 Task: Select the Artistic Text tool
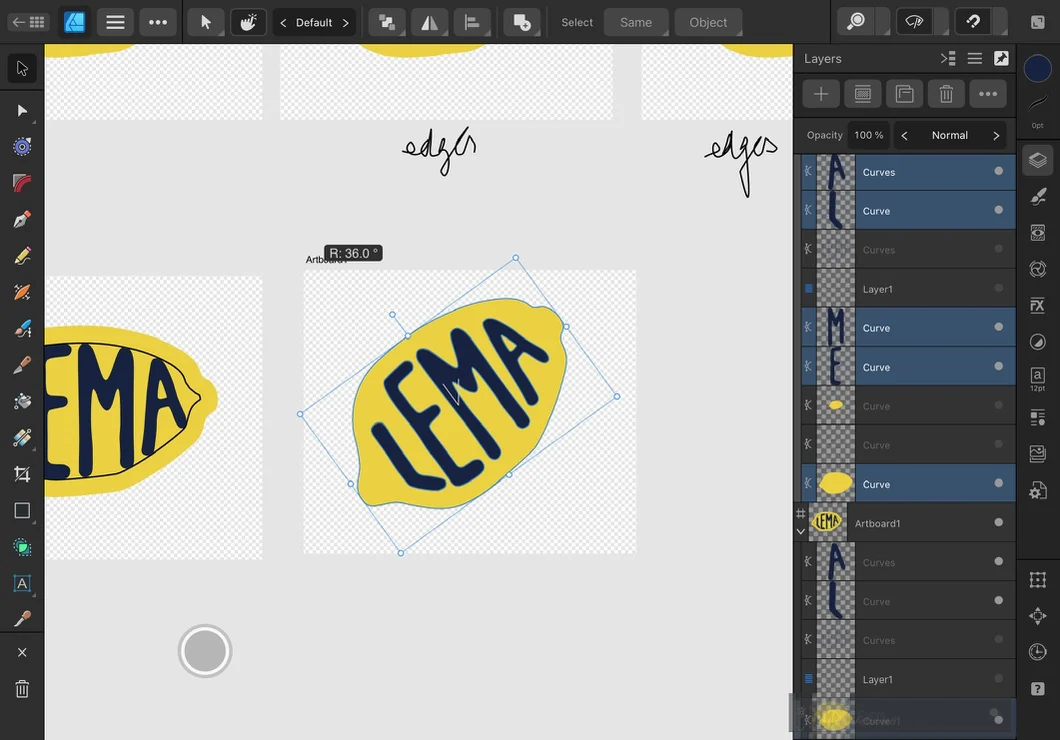point(22,583)
